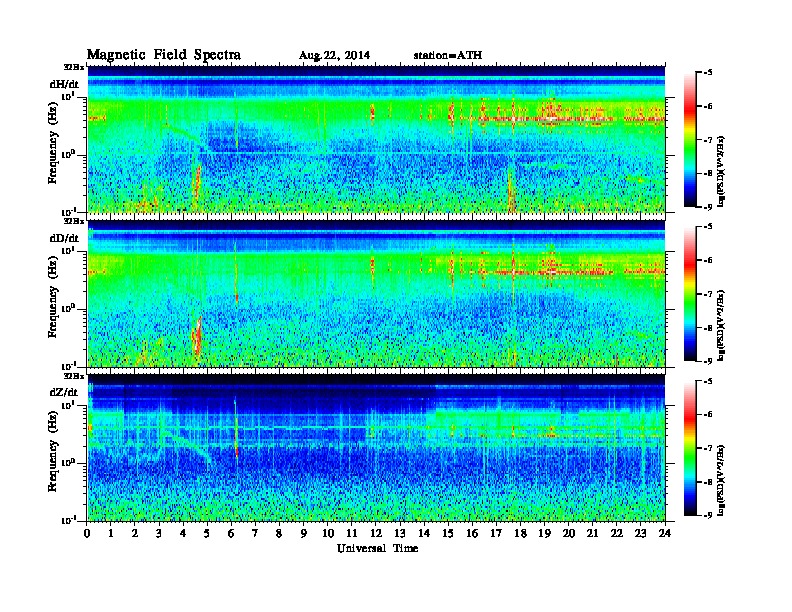Click the '2' hour tick label
Viewport: 792px width, 612px height.
coord(135,533)
